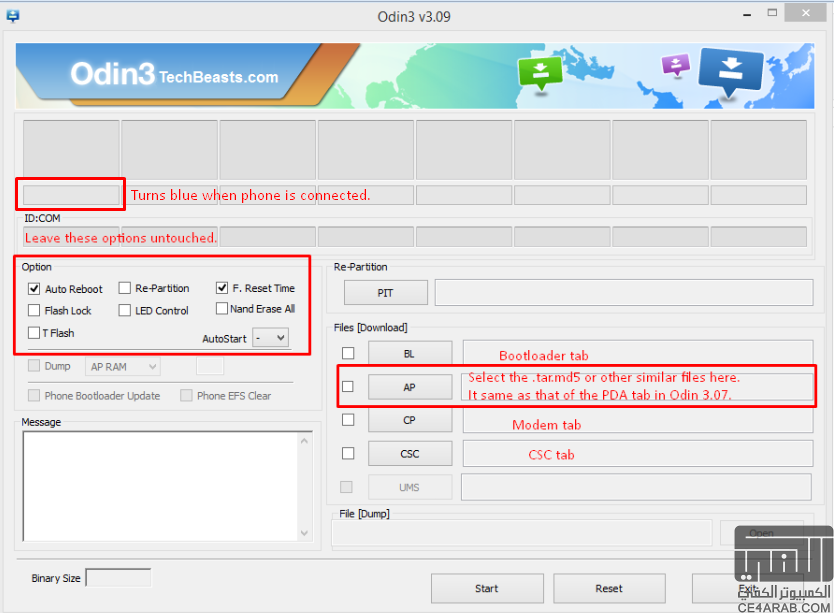
Task: Click the Message box scroll-up arrow
Action: point(304,441)
